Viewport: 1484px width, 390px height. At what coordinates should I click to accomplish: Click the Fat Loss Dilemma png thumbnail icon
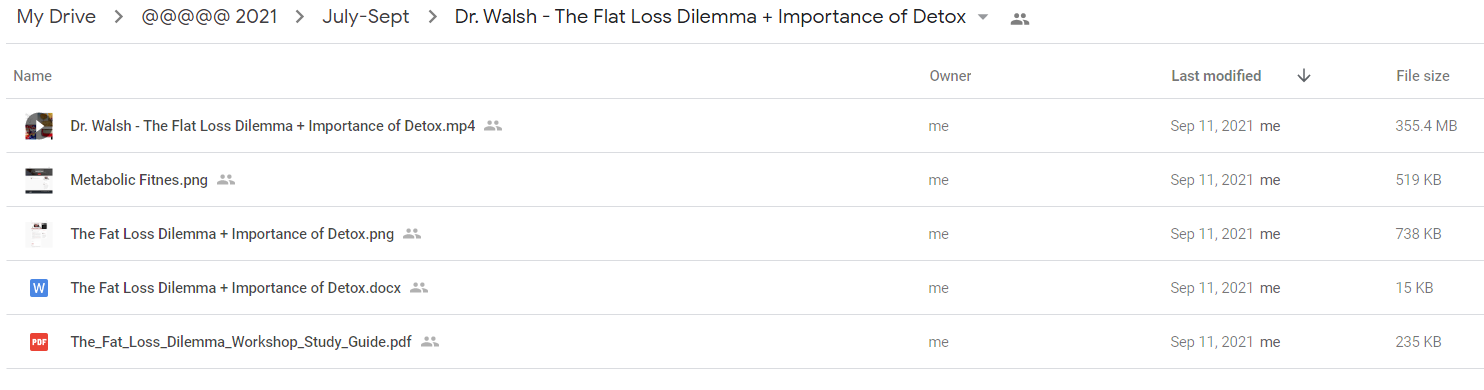pos(39,234)
